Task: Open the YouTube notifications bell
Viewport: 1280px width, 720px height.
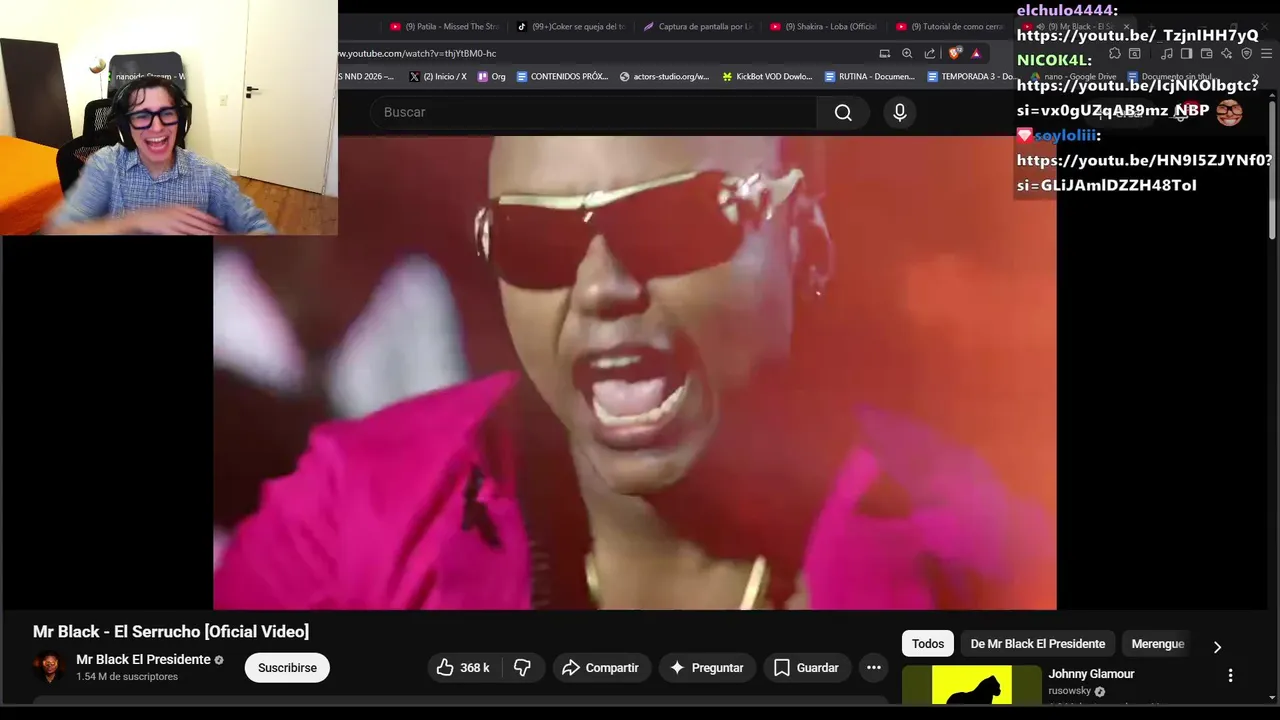Action: [x=1180, y=113]
